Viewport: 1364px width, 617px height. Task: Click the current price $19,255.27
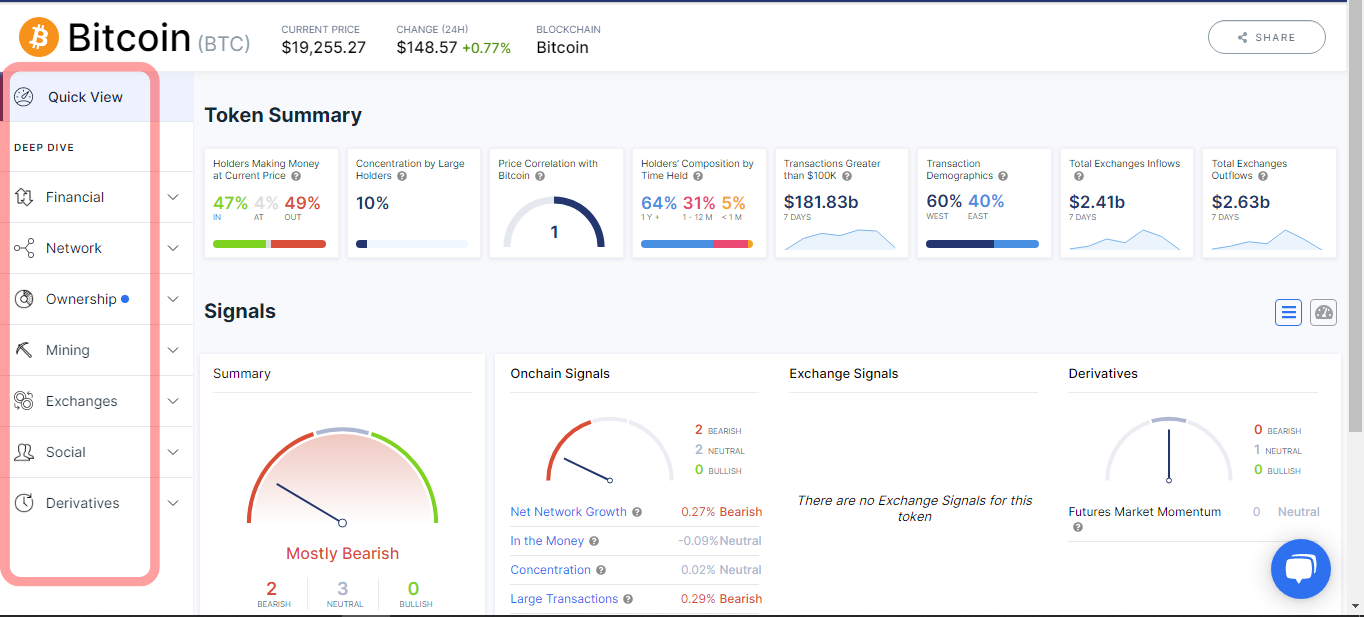point(323,47)
